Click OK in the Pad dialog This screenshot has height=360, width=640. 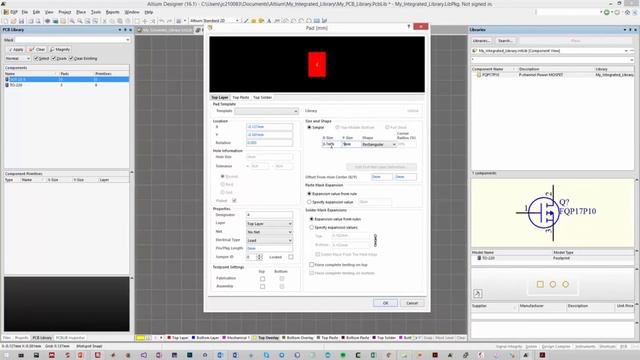pos(385,303)
